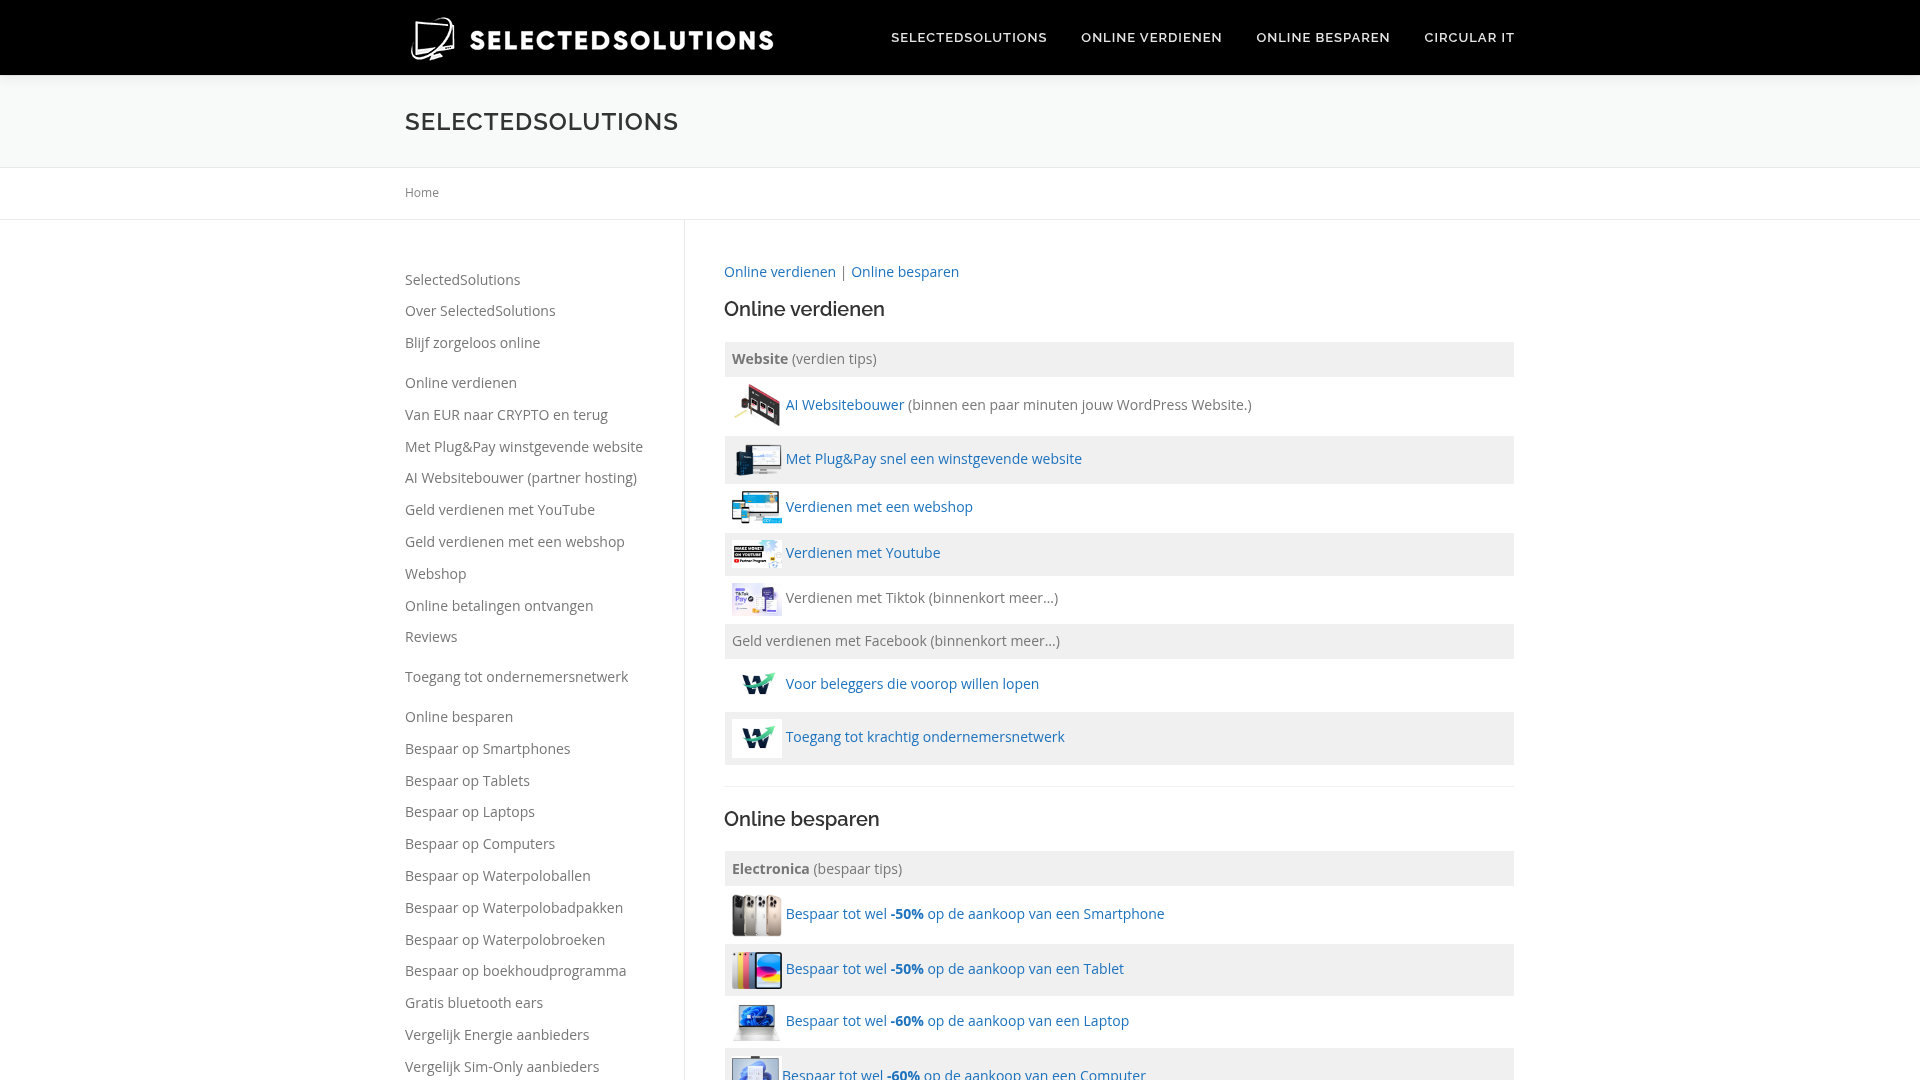Open Verdienen met een webshop link
This screenshot has width=1920, height=1080.
click(x=879, y=507)
